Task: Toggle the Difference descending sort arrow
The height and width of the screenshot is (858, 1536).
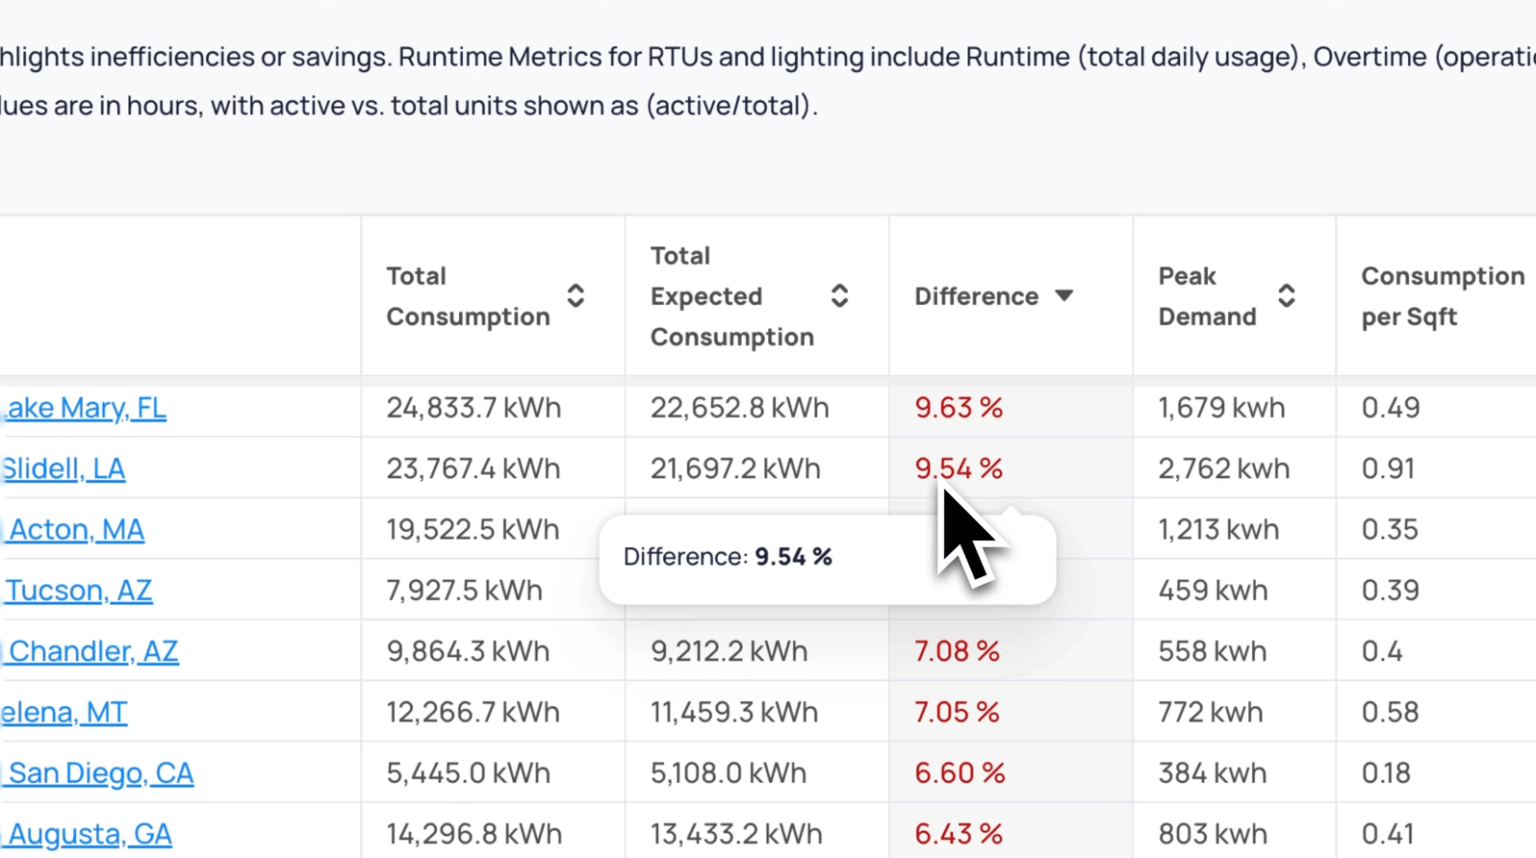Action: (1064, 296)
